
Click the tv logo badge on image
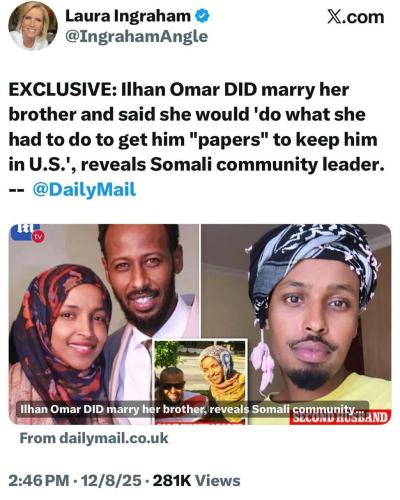[x=27, y=233]
